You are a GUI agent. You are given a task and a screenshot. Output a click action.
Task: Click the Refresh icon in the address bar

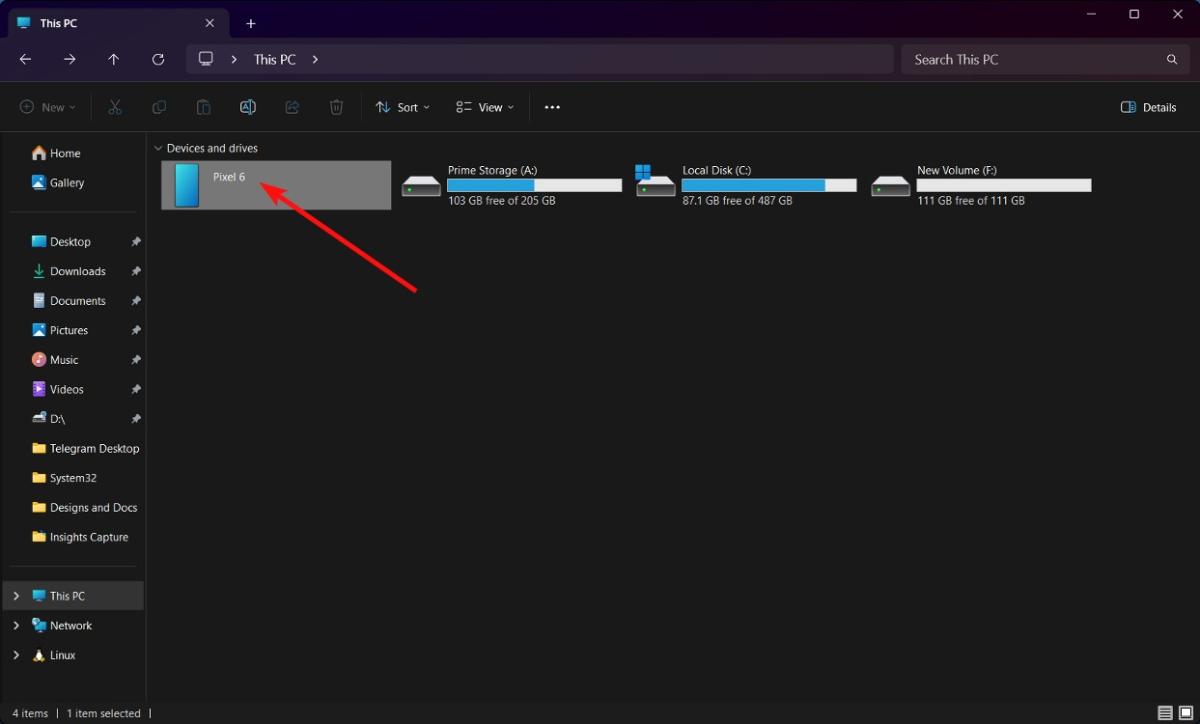pyautogui.click(x=158, y=59)
